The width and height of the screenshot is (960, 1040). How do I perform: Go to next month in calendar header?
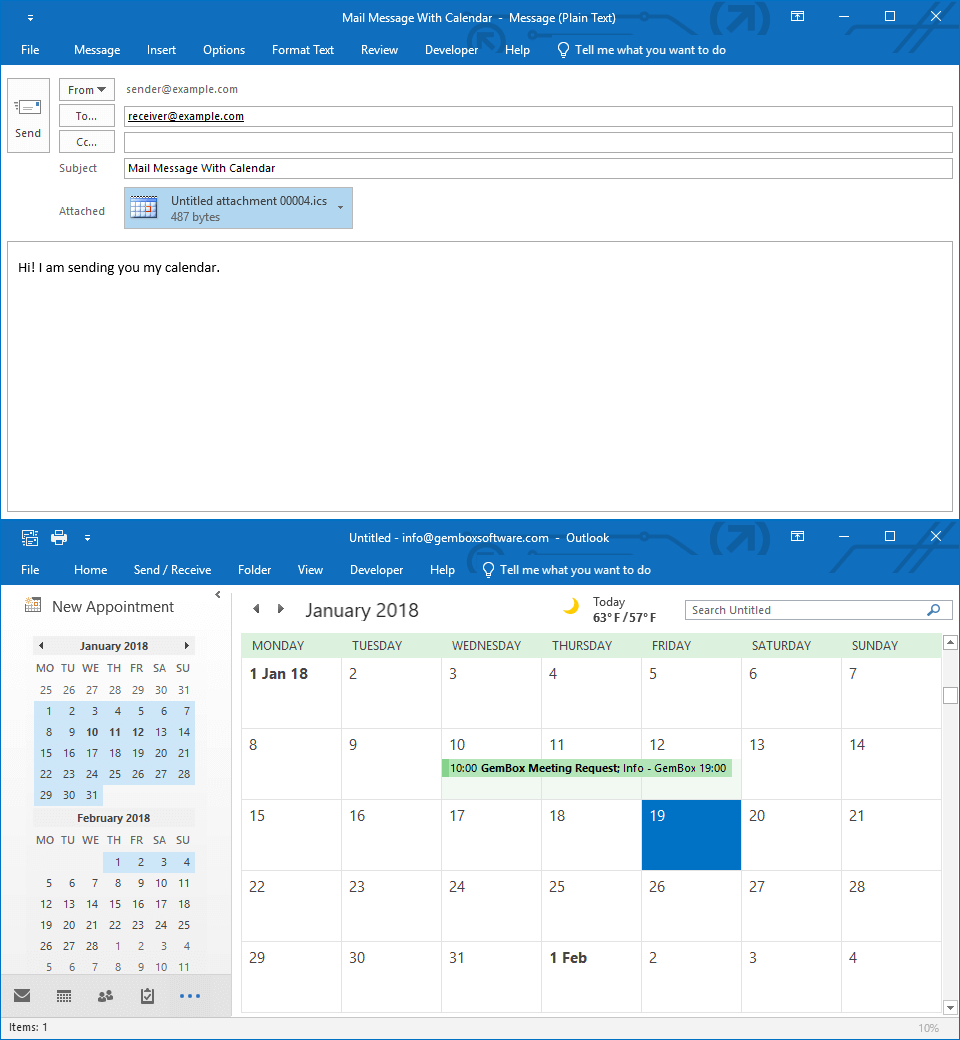pyautogui.click(x=281, y=609)
